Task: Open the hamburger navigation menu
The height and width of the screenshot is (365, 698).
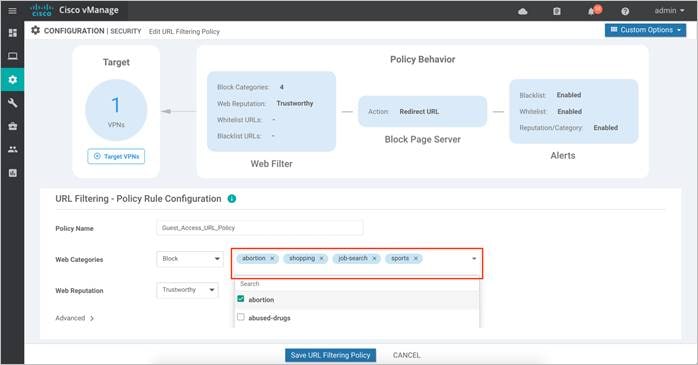Action: pyautogui.click(x=12, y=10)
